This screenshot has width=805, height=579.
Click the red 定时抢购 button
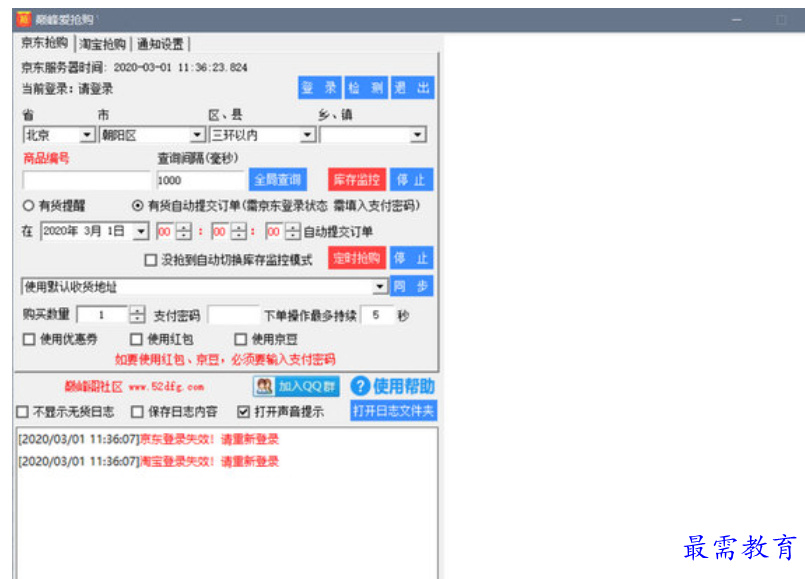[x=357, y=258]
